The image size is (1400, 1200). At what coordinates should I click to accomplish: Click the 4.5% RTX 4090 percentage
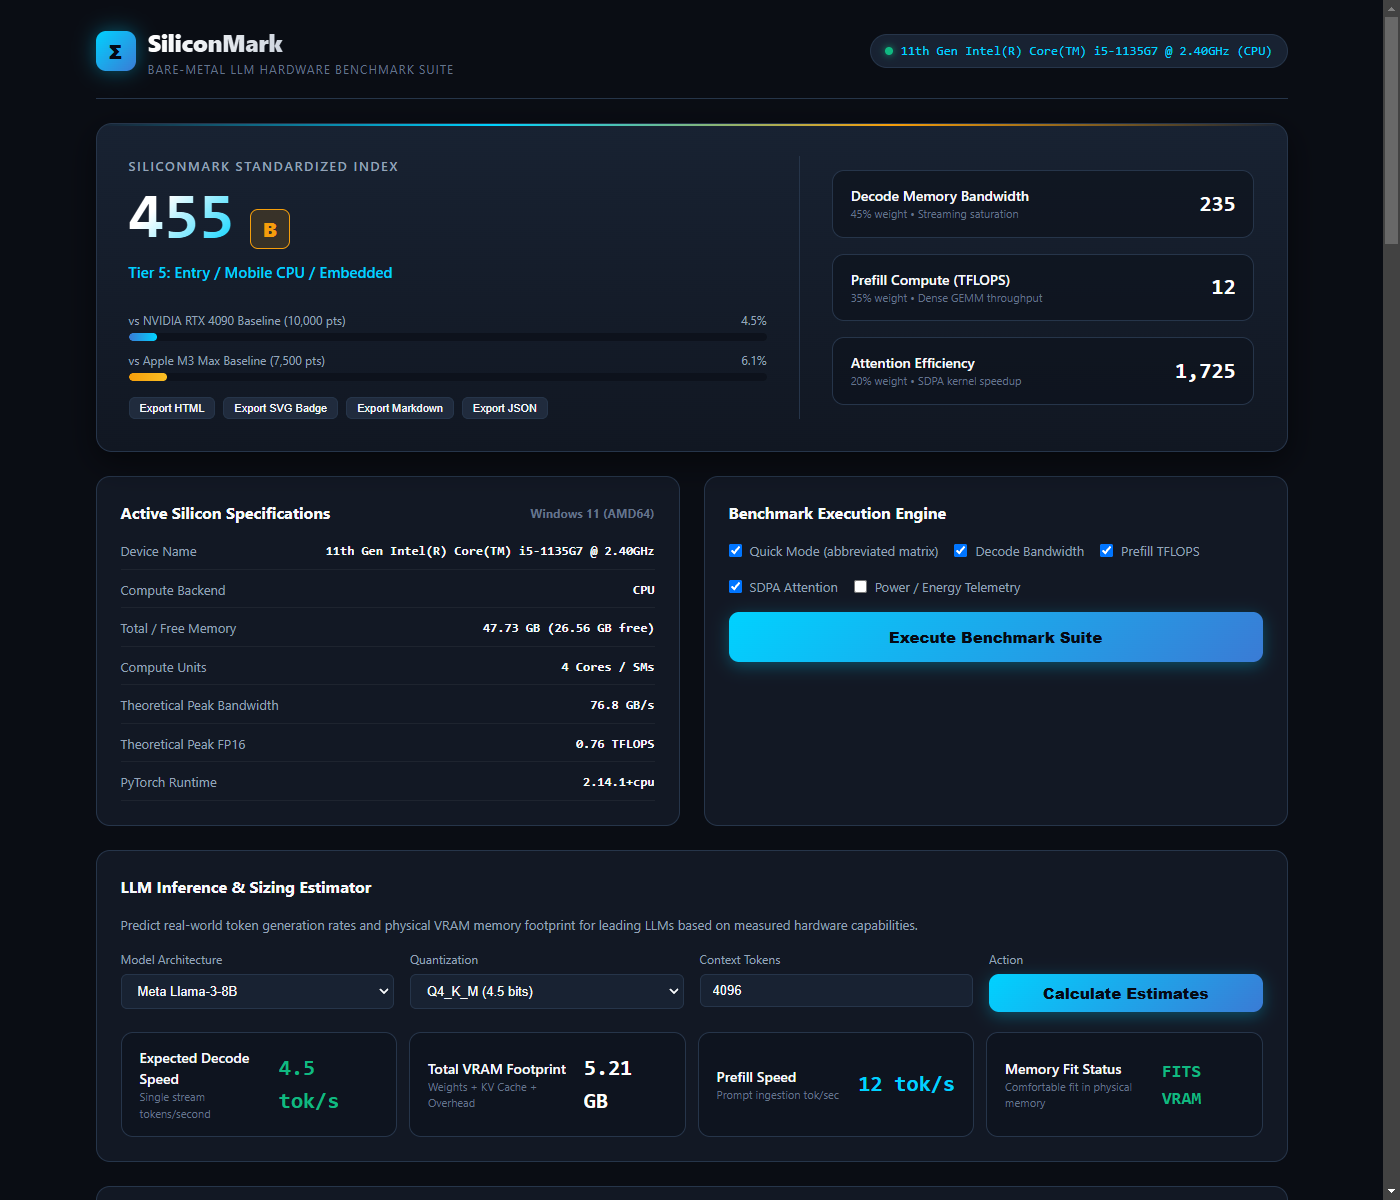tap(754, 321)
